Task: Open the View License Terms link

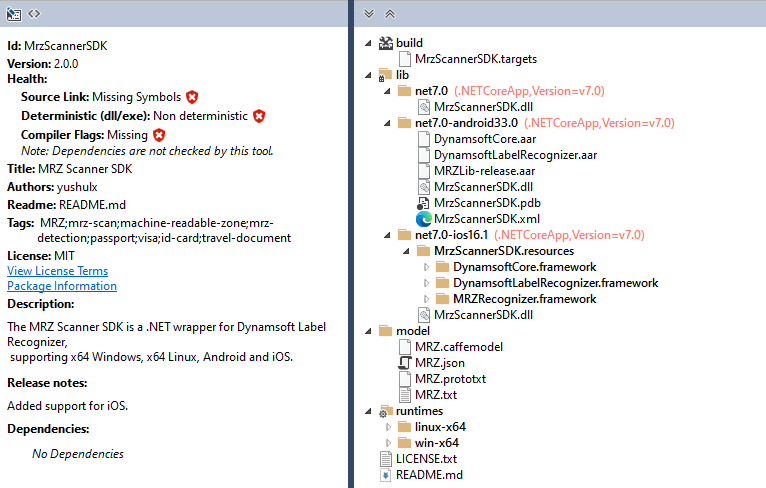Action: coord(57,271)
